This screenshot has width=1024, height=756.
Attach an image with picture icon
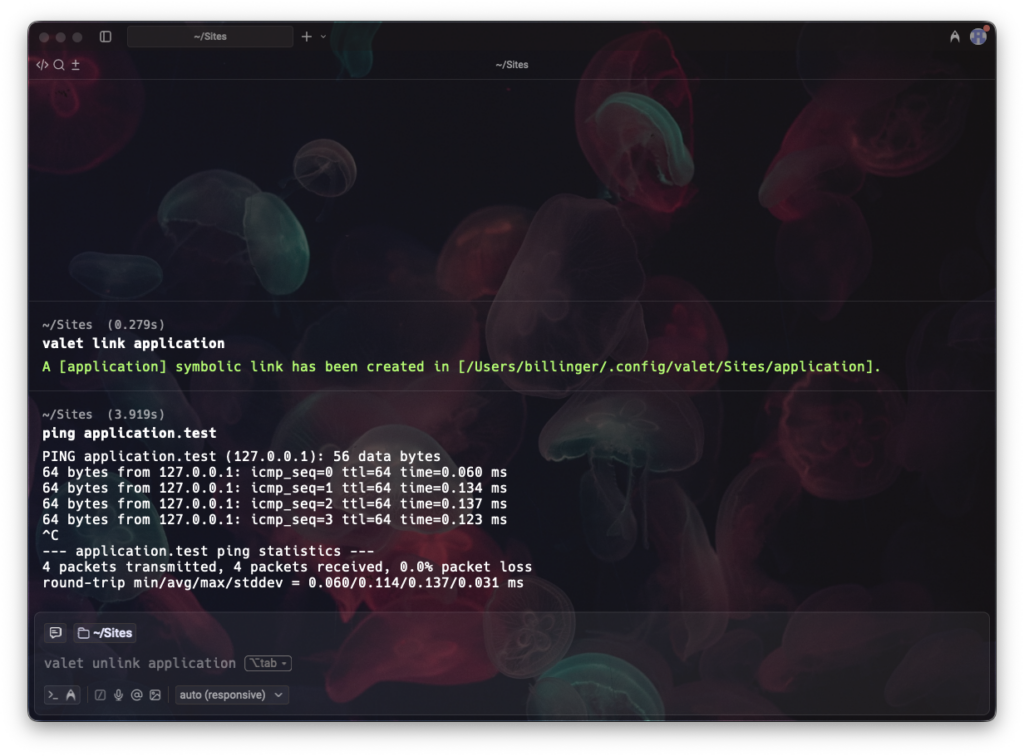(155, 695)
